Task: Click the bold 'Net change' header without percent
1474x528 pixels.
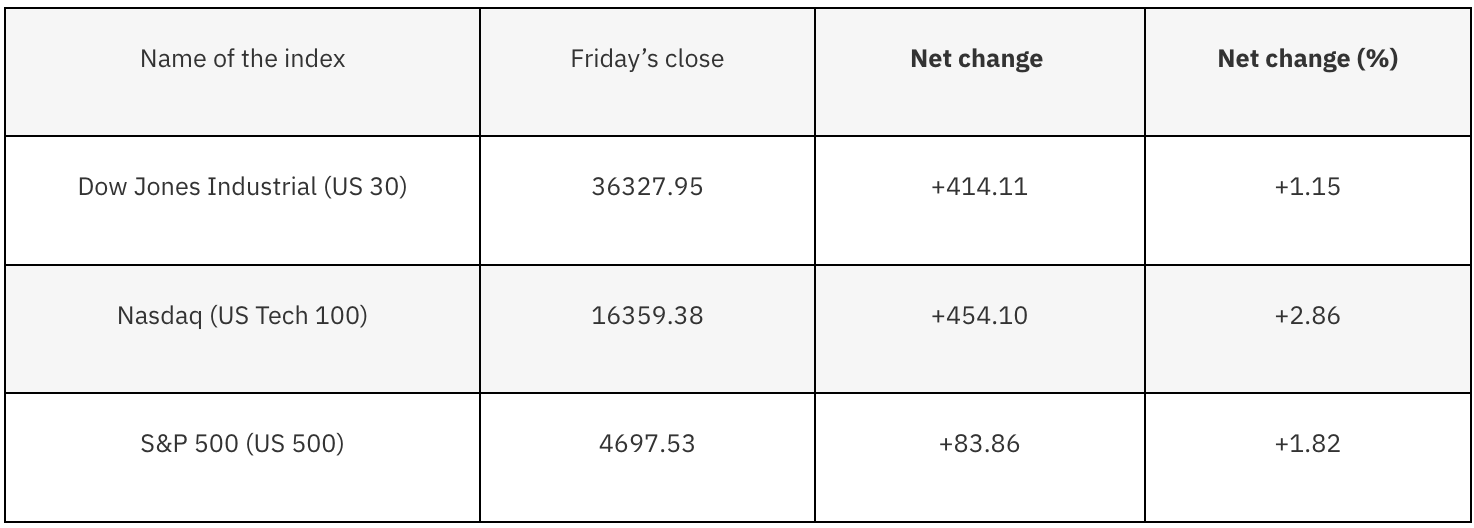Action: pos(976,59)
